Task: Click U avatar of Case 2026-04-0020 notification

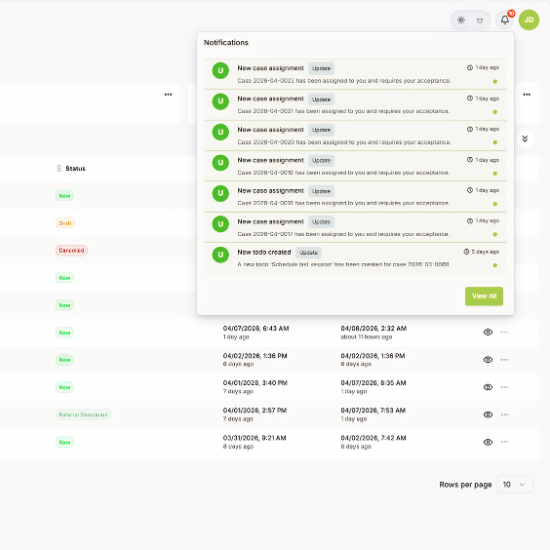Action: (x=220, y=132)
